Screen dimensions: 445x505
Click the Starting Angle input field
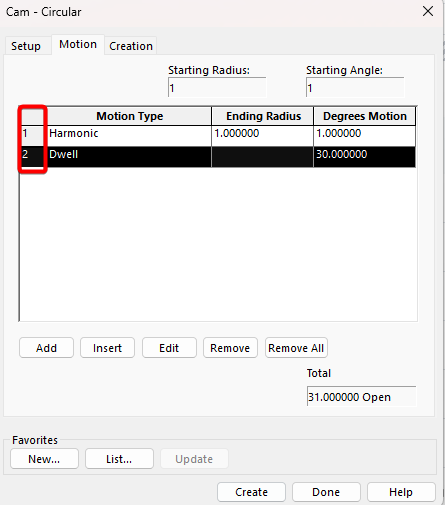click(355, 88)
